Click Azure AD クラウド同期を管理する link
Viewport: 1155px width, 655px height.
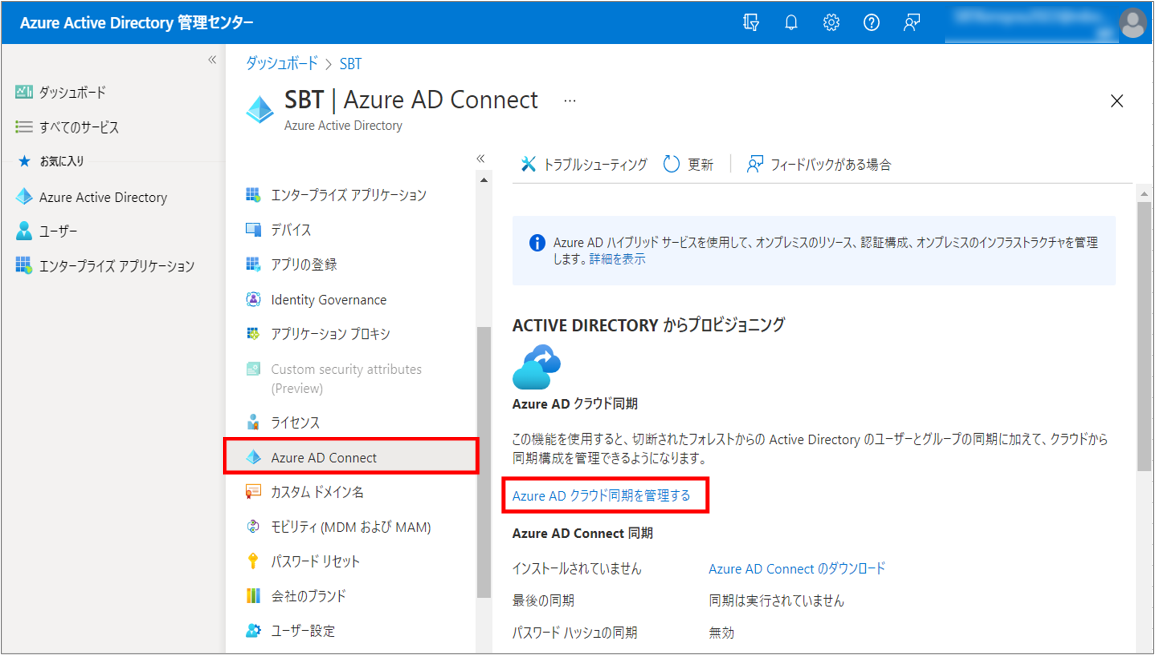601,495
